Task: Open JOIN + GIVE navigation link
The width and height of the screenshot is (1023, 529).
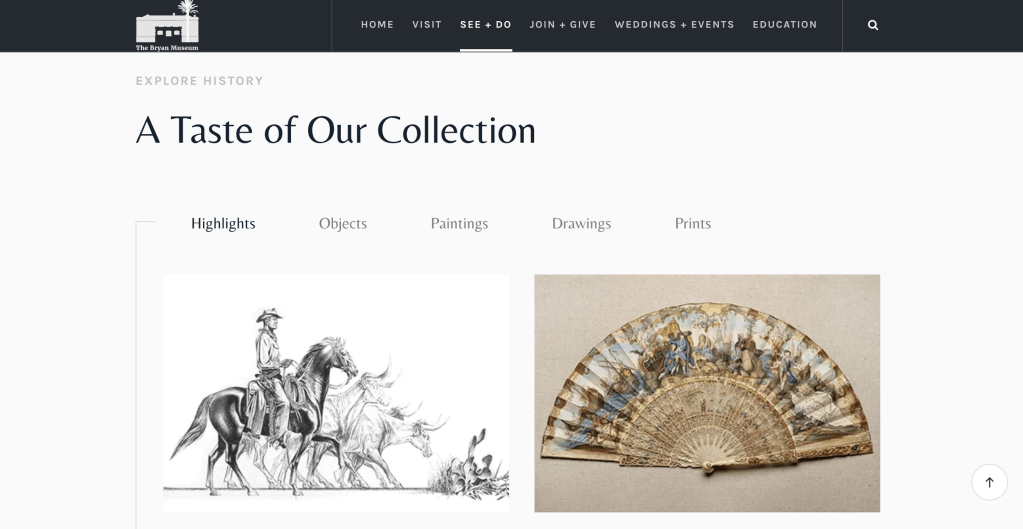Action: click(562, 25)
